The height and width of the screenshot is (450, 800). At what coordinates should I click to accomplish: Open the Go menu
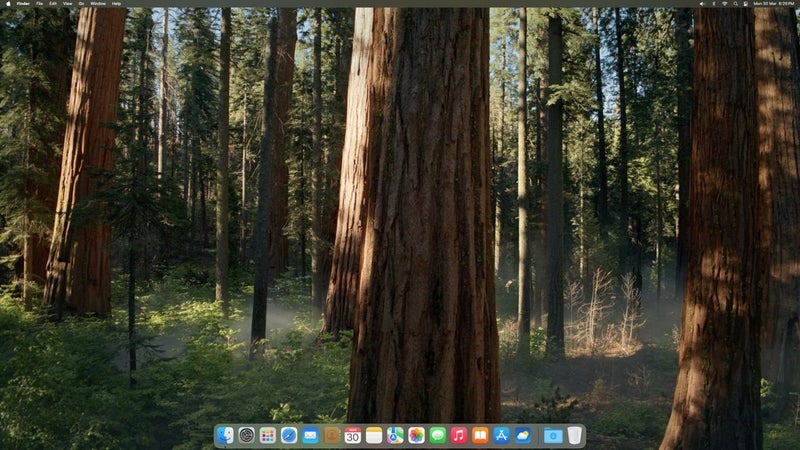pyautogui.click(x=82, y=4)
